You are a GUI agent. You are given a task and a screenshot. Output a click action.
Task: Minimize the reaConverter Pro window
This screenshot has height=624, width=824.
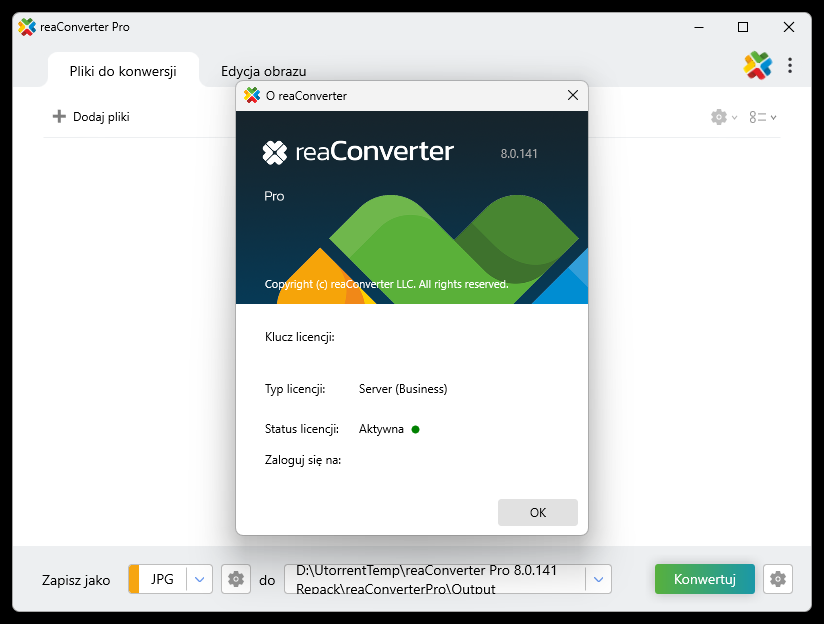[698, 27]
